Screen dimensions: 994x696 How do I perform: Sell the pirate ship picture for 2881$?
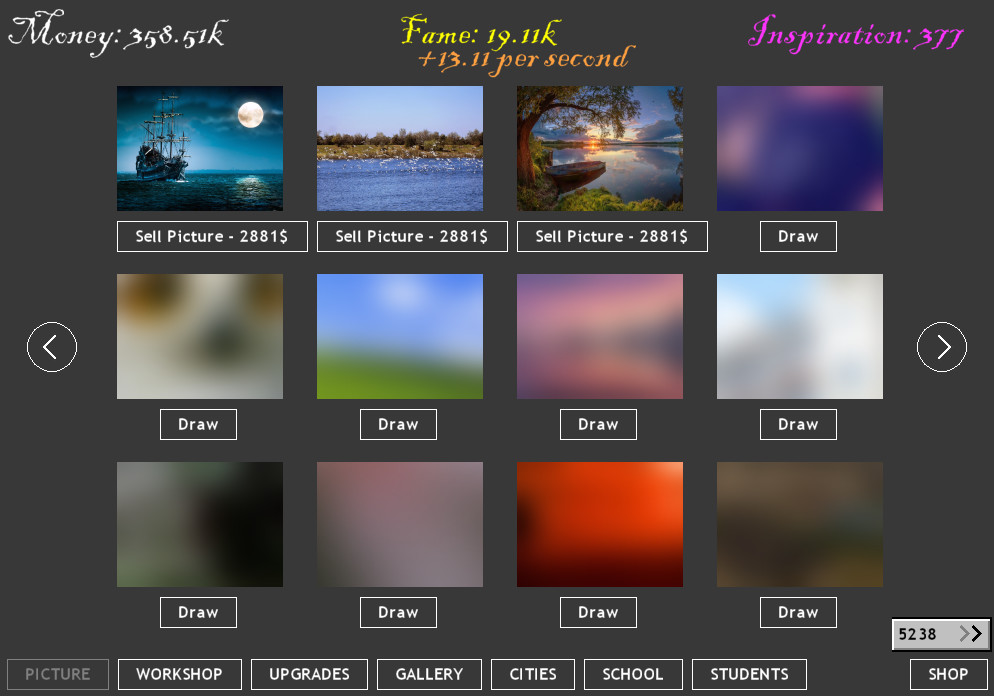212,236
